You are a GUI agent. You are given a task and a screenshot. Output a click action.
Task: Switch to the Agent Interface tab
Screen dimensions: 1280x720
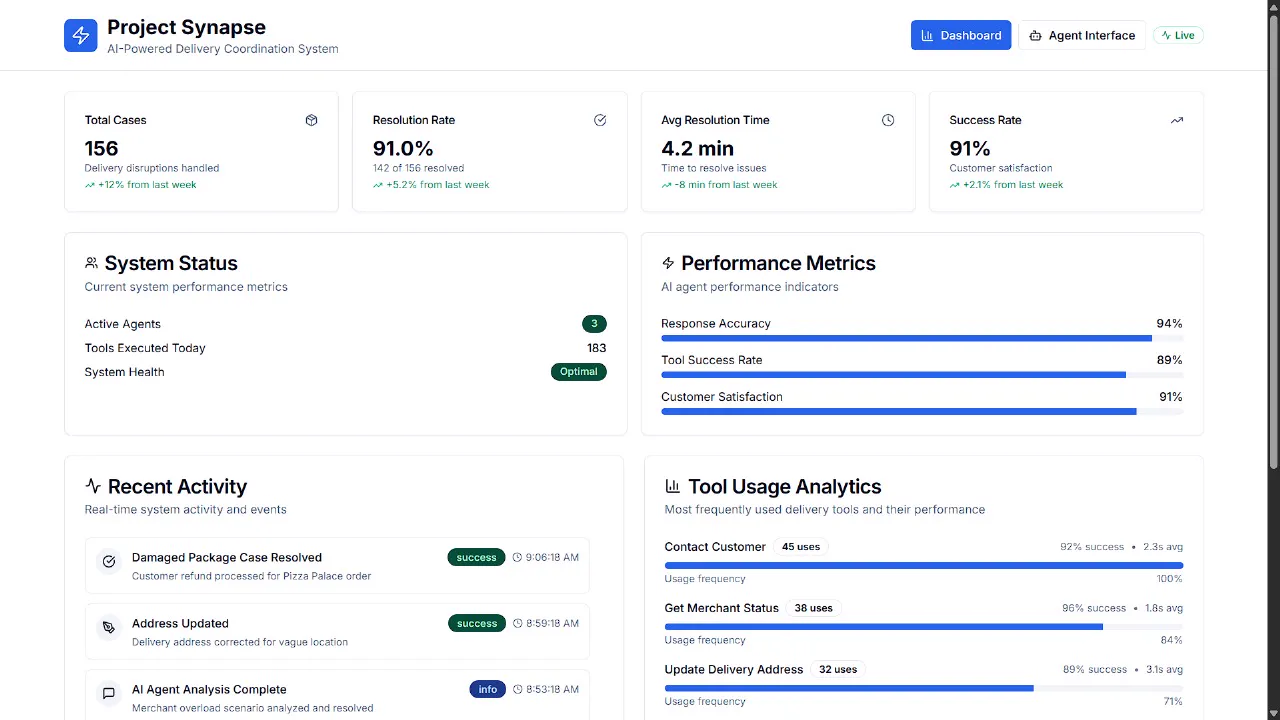click(x=1082, y=35)
